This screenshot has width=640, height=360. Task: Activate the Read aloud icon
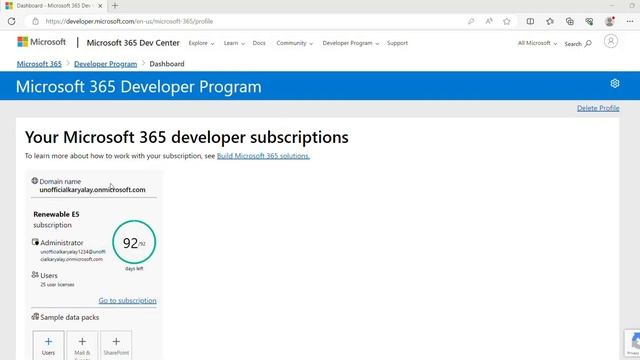point(489,21)
